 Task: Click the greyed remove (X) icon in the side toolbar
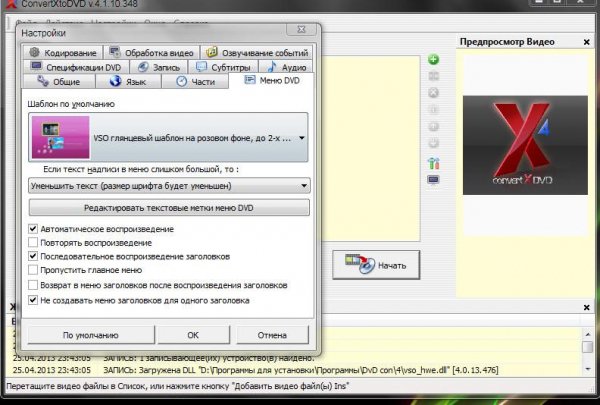[433, 93]
